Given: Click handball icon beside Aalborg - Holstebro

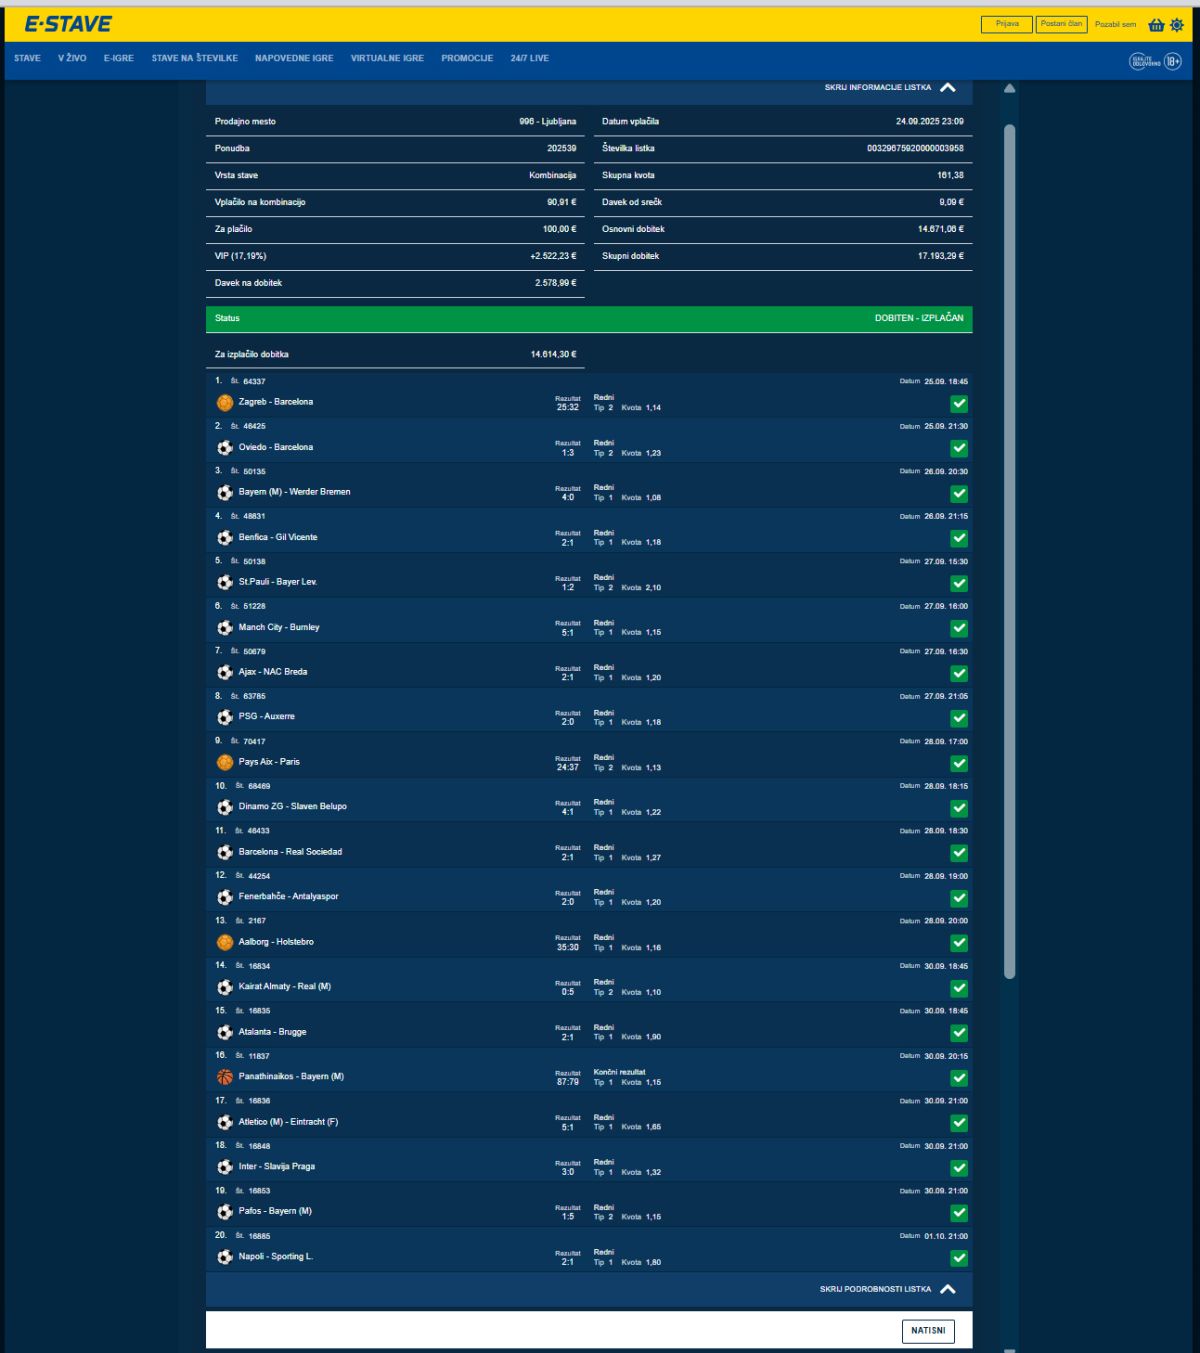Looking at the screenshot, I should click(x=225, y=942).
